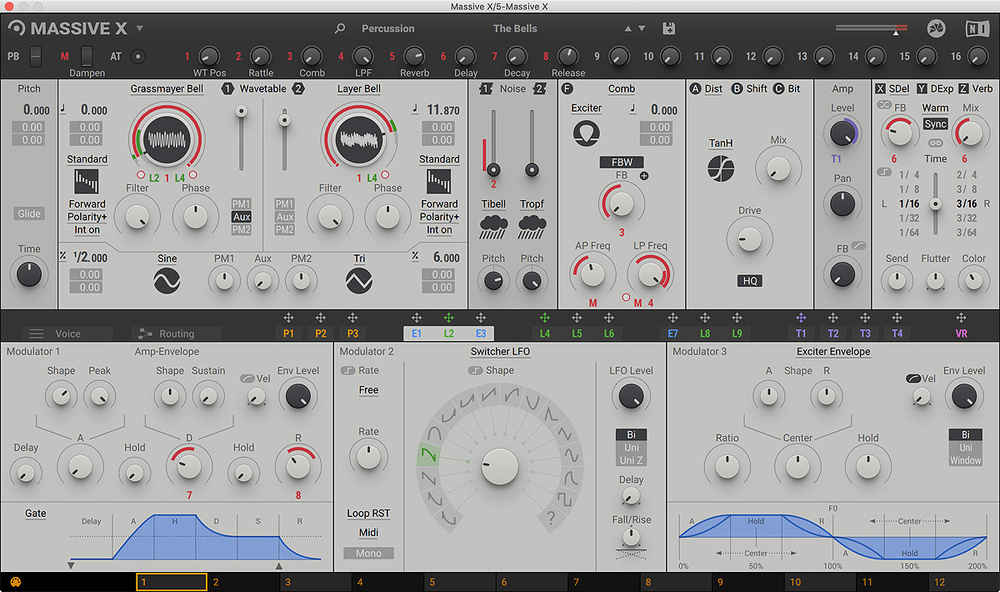Image resolution: width=1000 pixels, height=592 pixels.
Task: Click the Tropf rain cloud noise icon
Action: point(532,227)
